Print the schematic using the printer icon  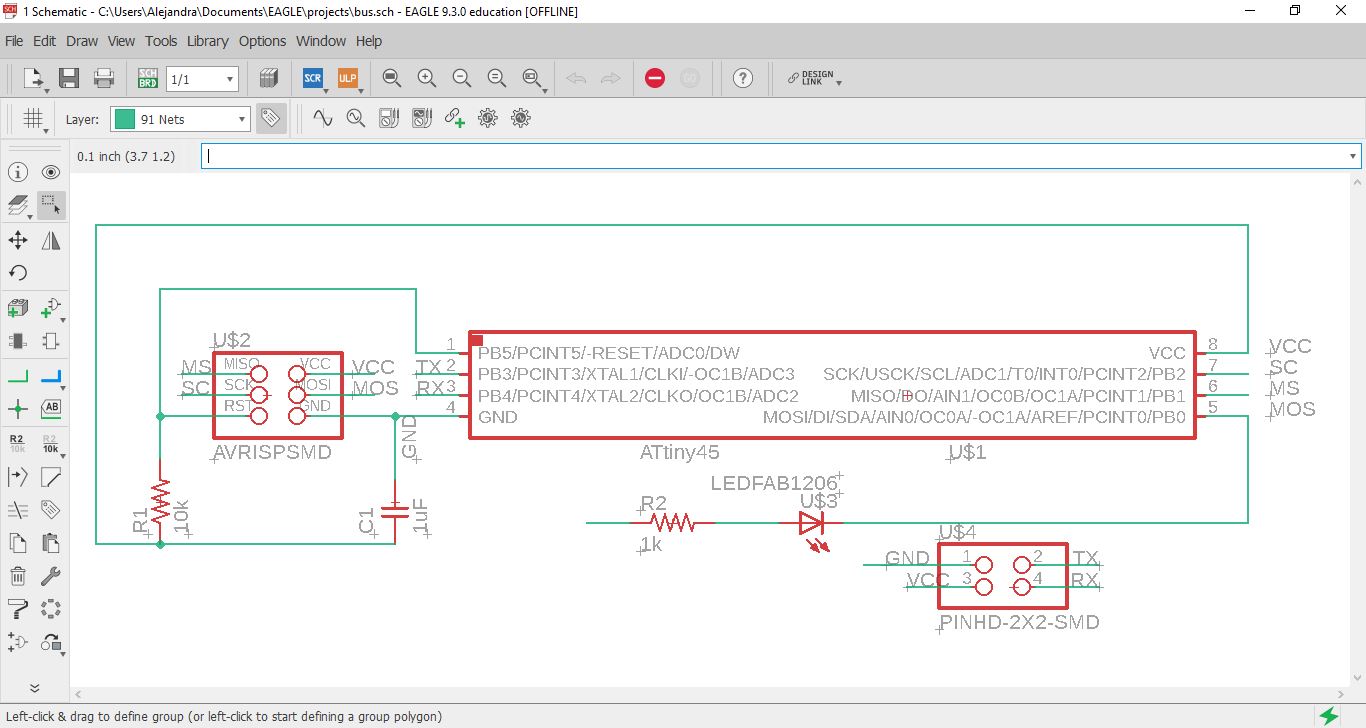coord(104,78)
